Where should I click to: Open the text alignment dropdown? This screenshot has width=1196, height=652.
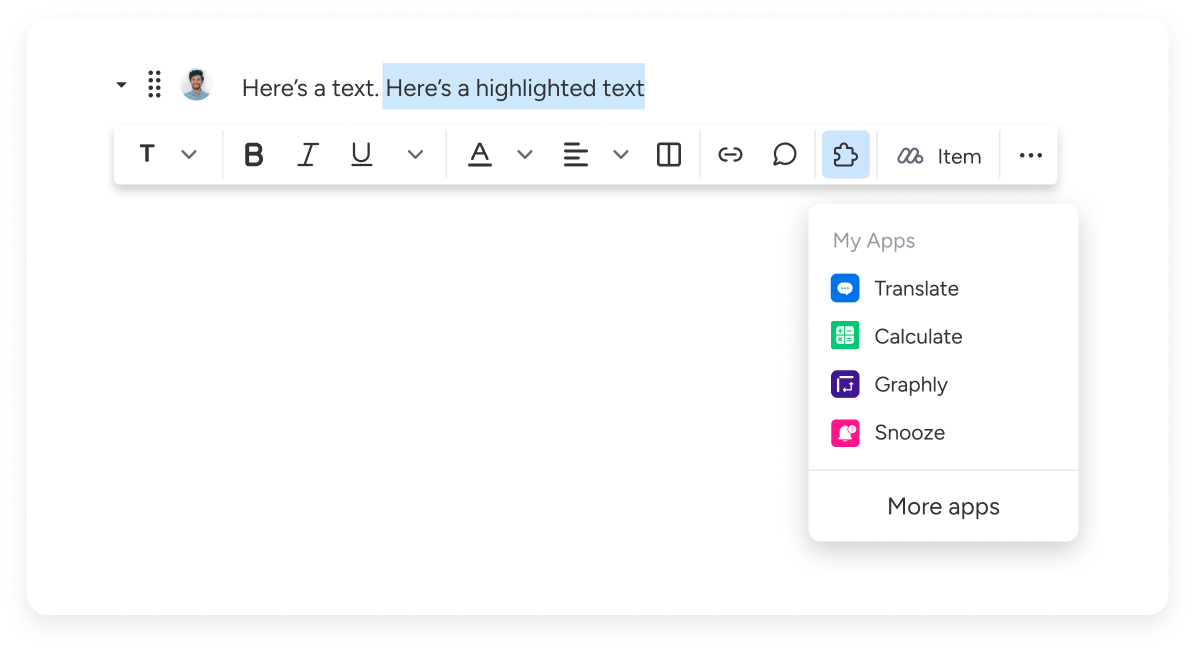pyautogui.click(x=621, y=154)
